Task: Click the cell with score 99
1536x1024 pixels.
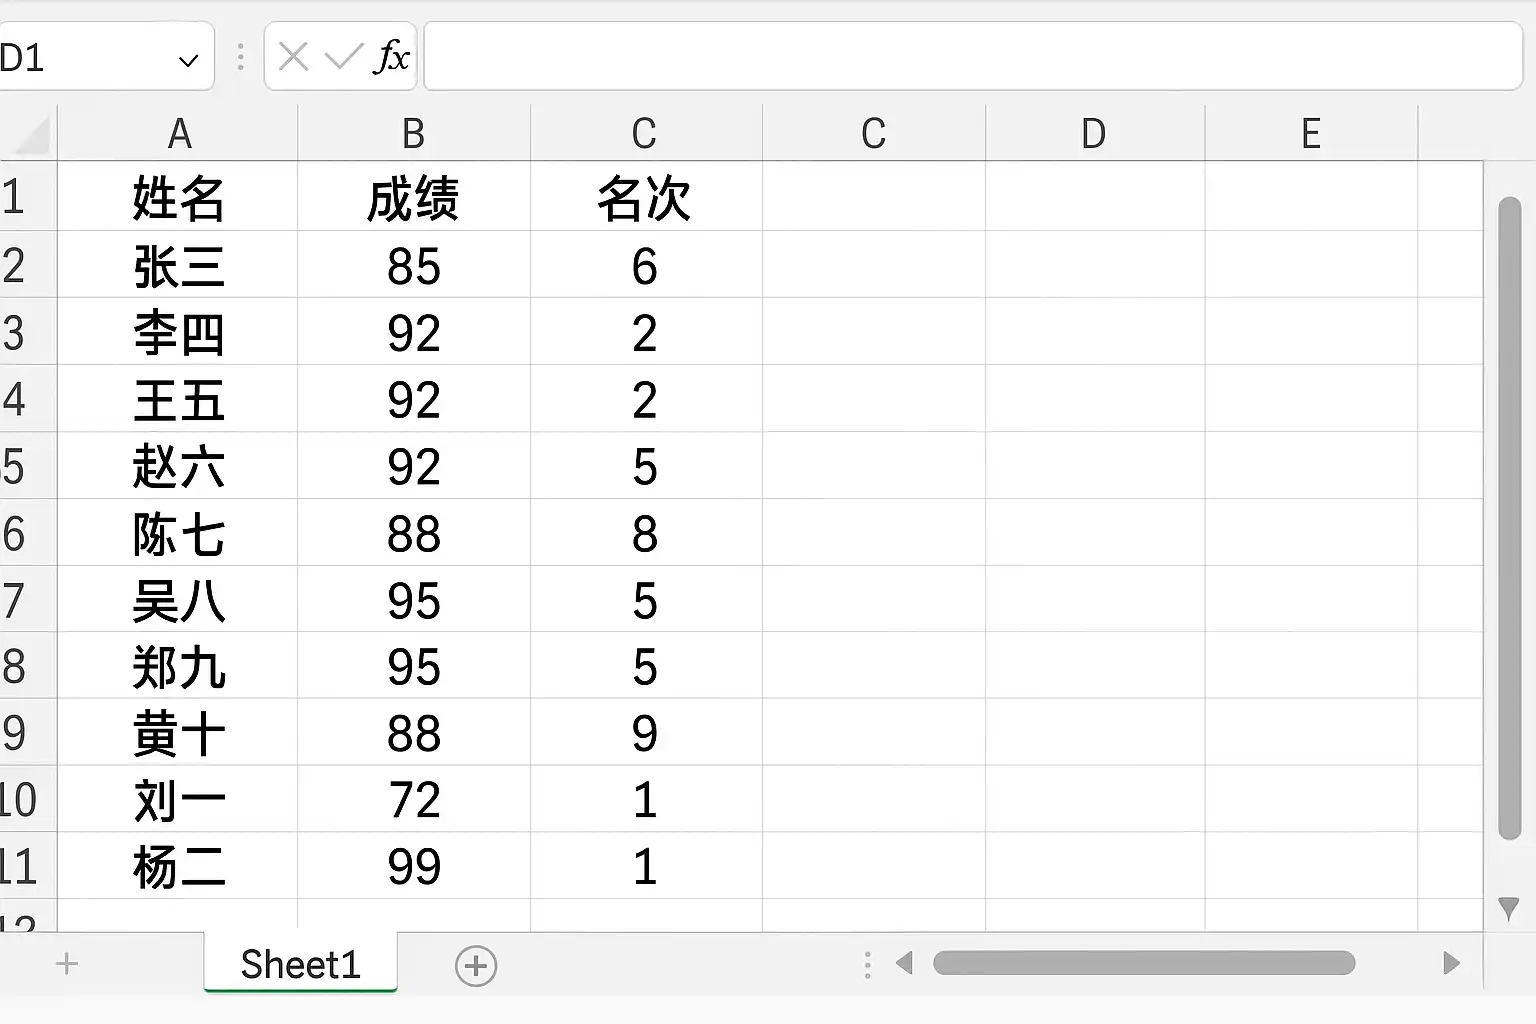Action: [x=414, y=866]
